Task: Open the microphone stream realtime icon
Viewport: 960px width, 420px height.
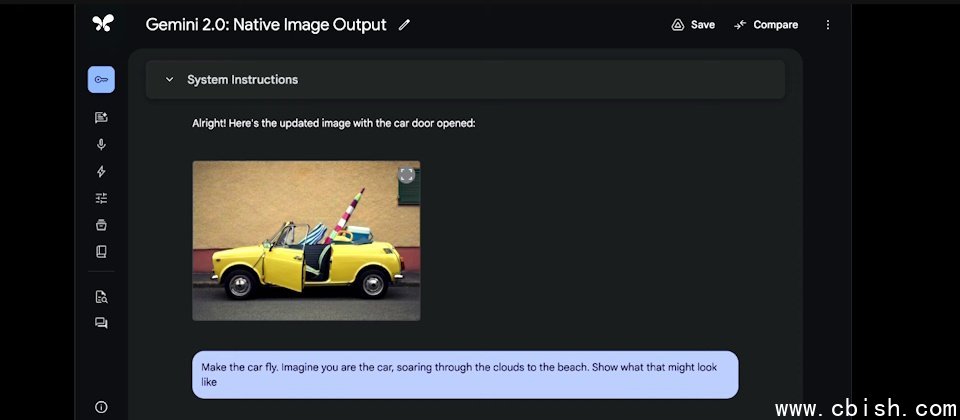Action: [x=101, y=144]
